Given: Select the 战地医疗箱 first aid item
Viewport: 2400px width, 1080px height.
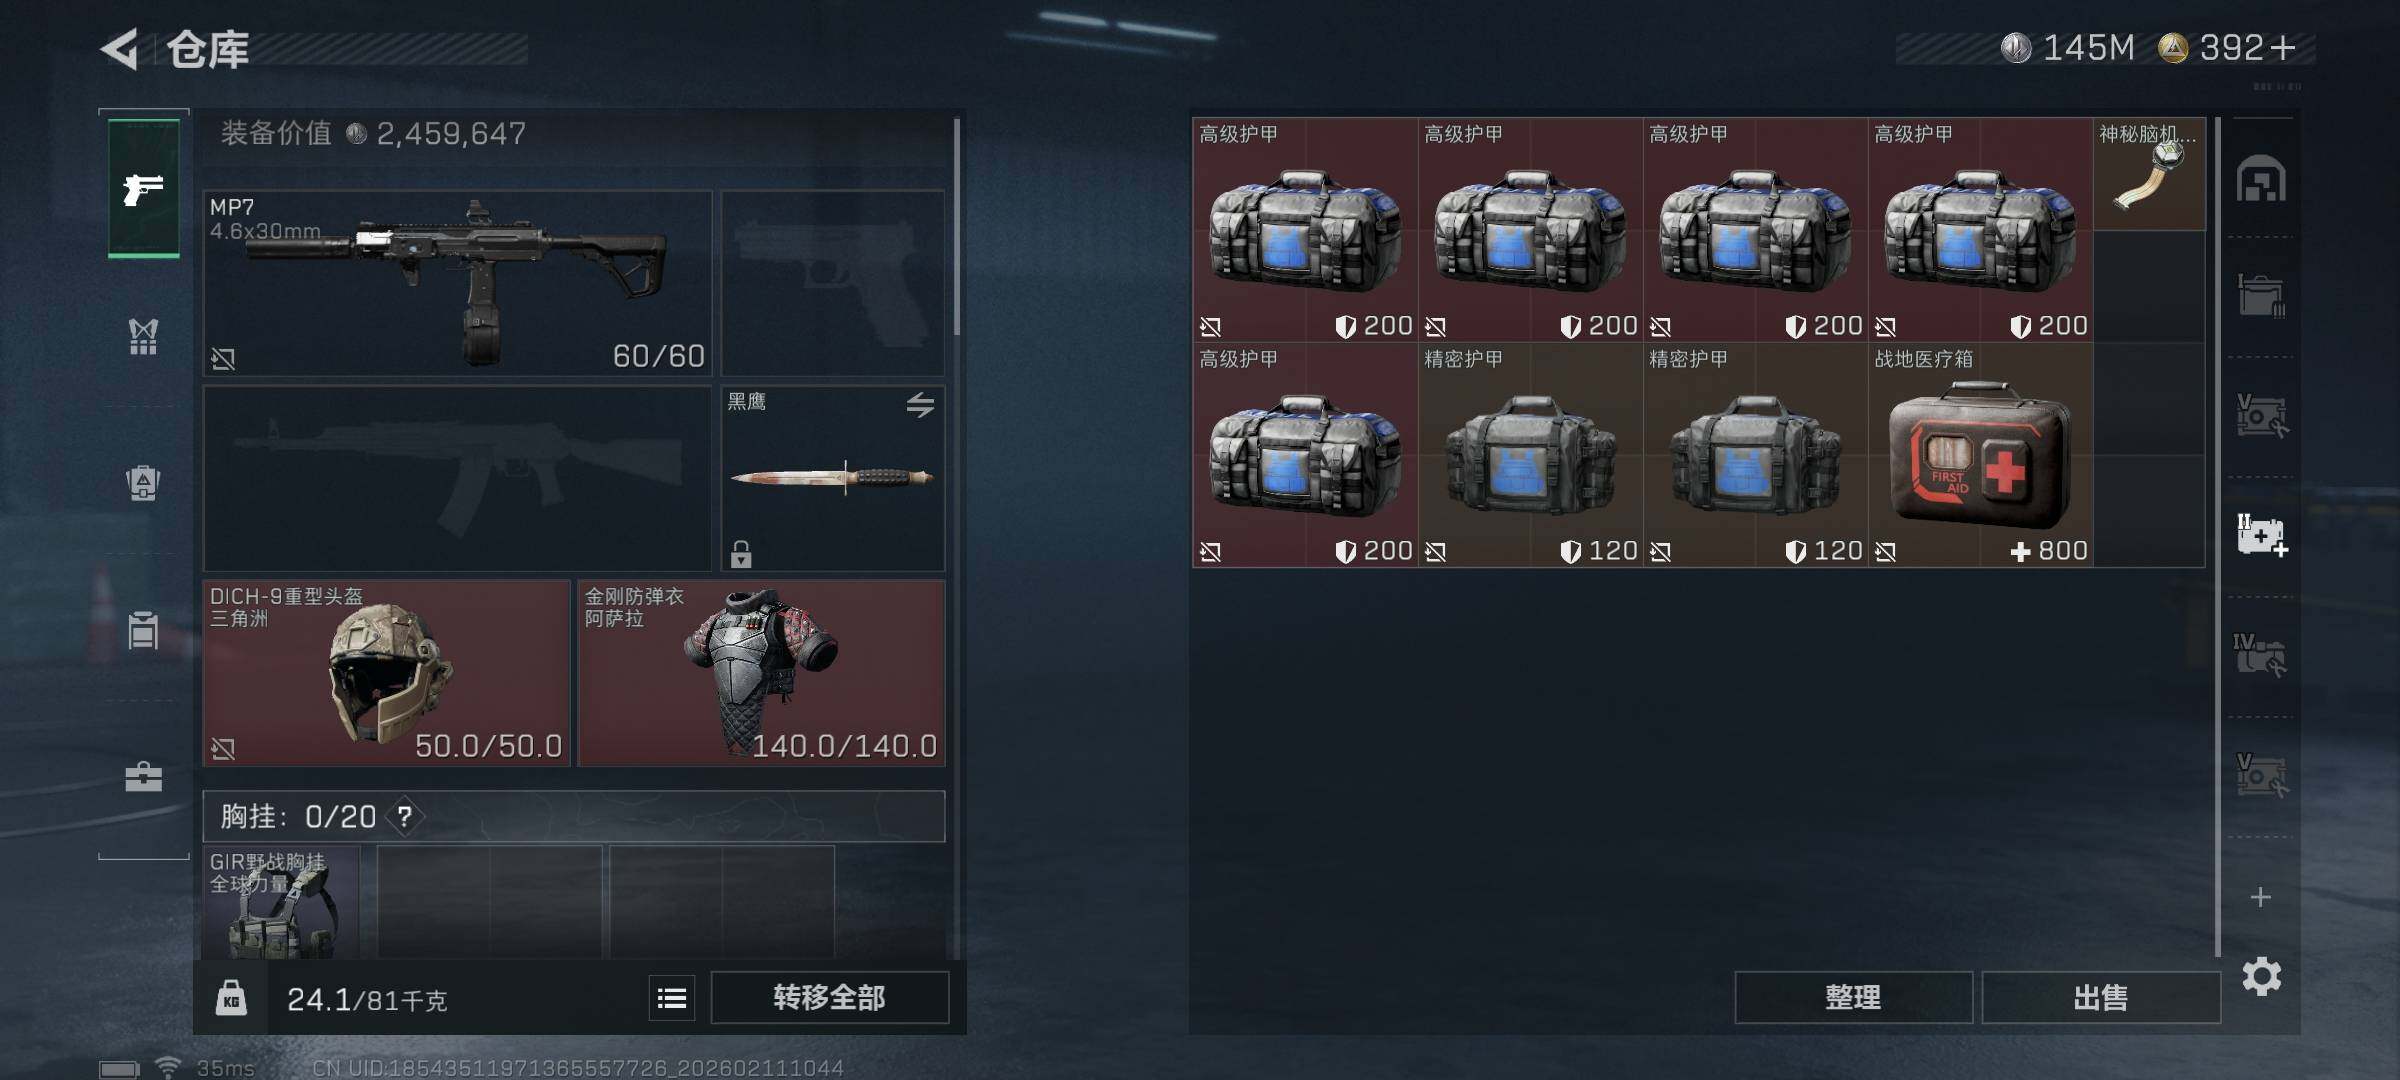Looking at the screenshot, I should pyautogui.click(x=1980, y=455).
